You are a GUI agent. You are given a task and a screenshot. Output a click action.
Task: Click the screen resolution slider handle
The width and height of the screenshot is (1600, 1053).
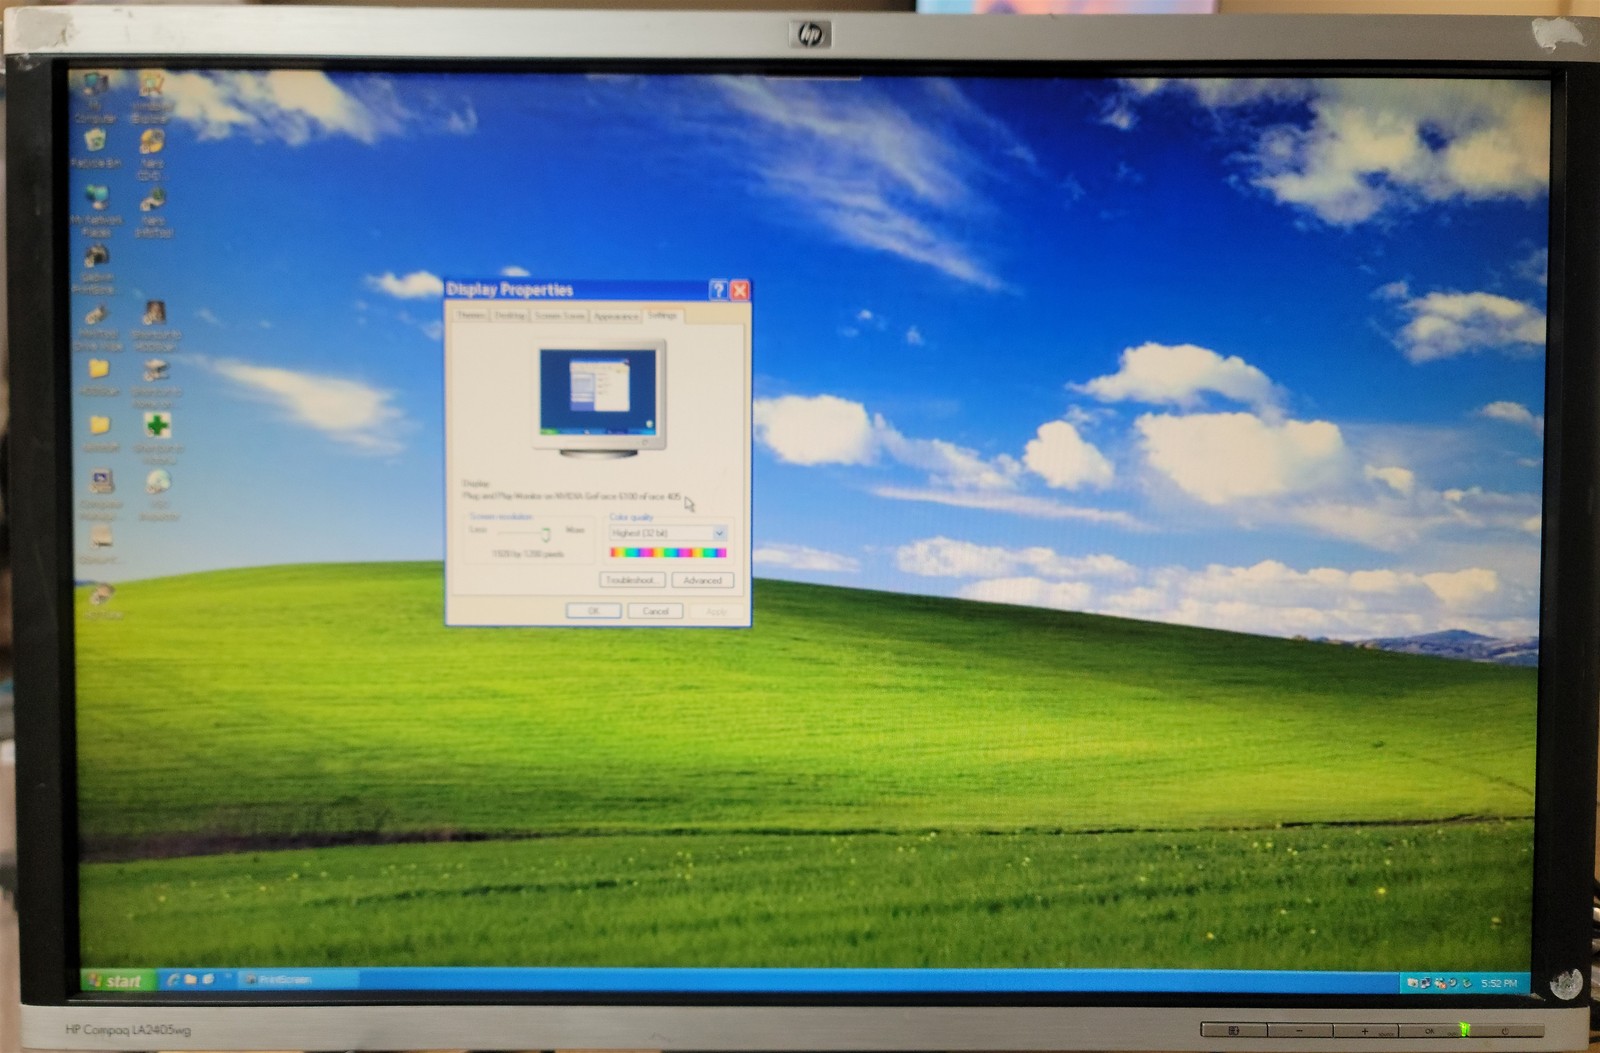pos(545,533)
